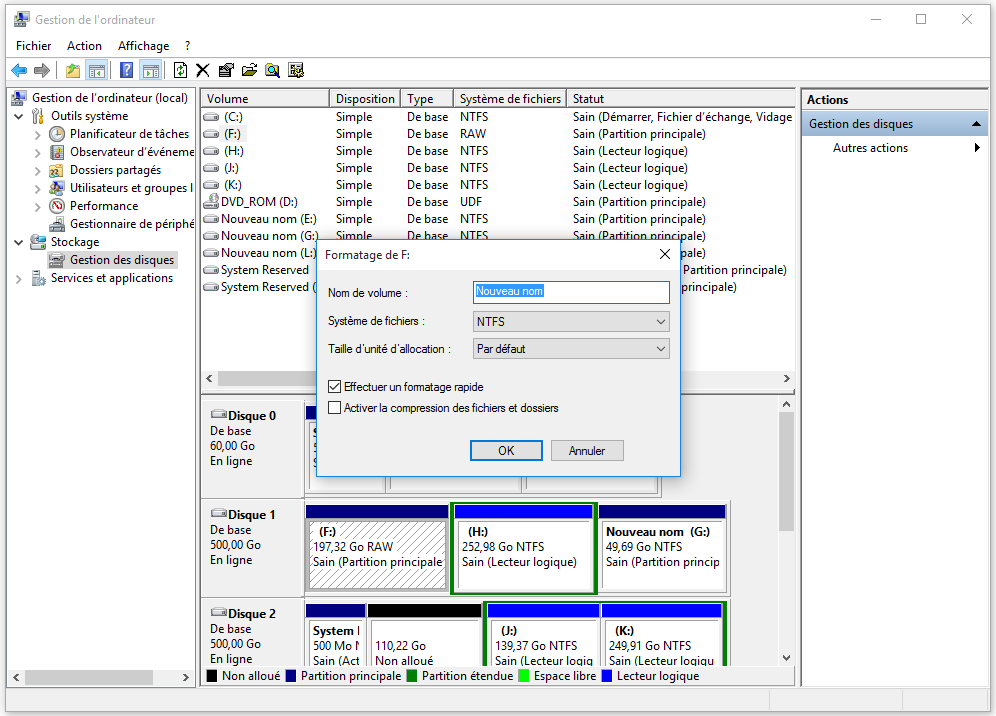Screen dimensions: 996x716
Task: Select the Performance tree icon
Action: [x=57, y=206]
